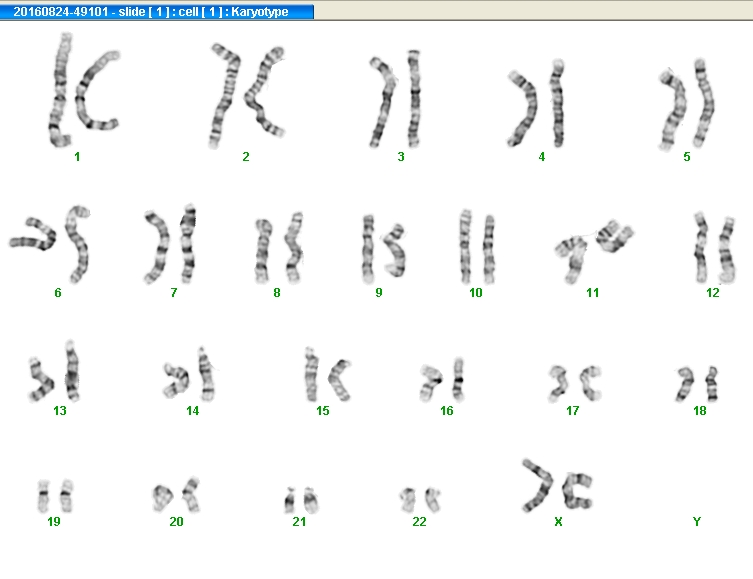Click the green label '16'
753x579 pixels.
point(447,410)
